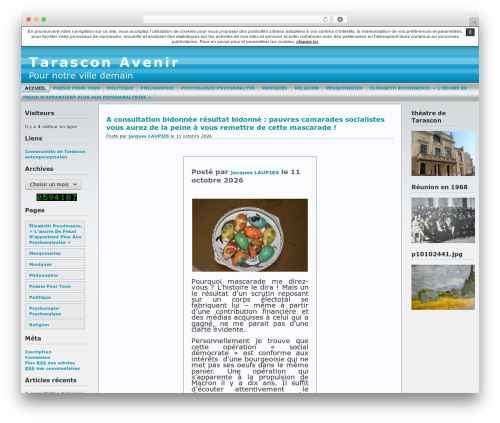Open Musiques in the navigation bar
Viewport: 500px width, 423px height.
(274, 88)
